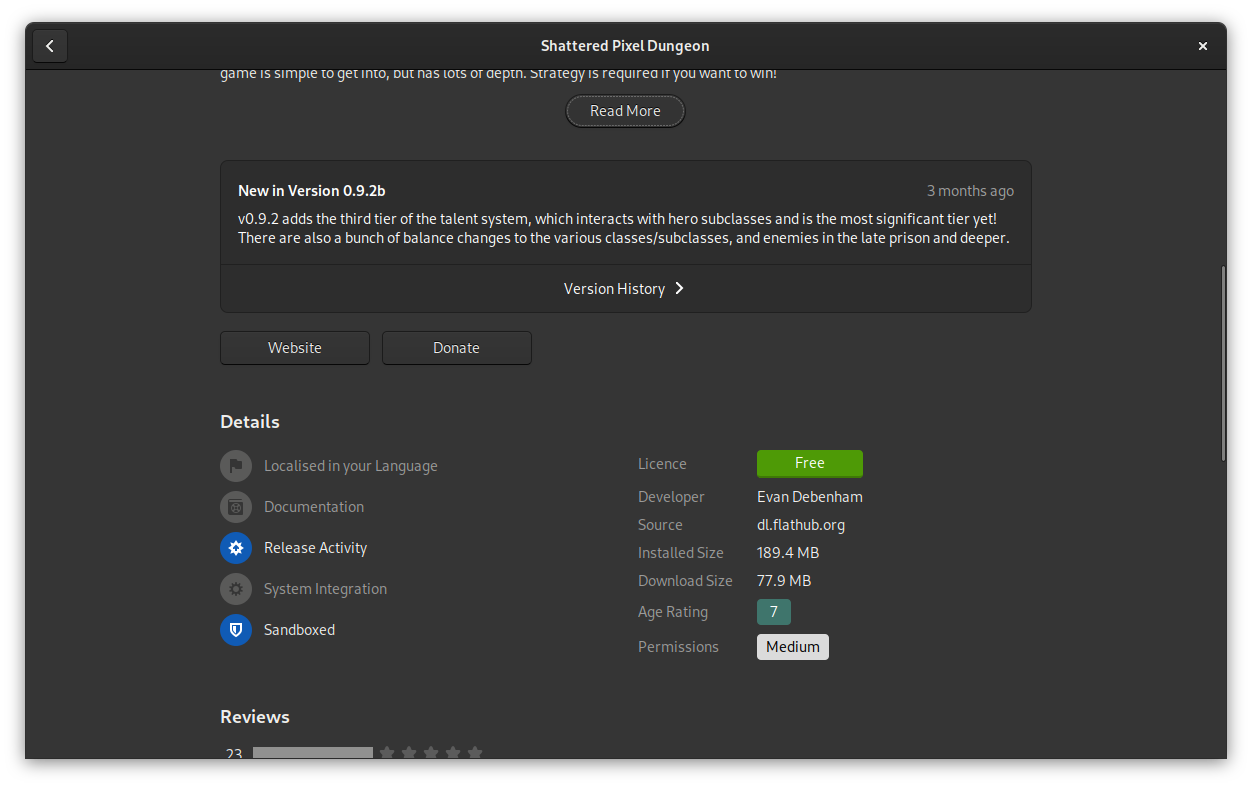Click the Age Rating field label
Screen dimensions: 1252x787
673,612
